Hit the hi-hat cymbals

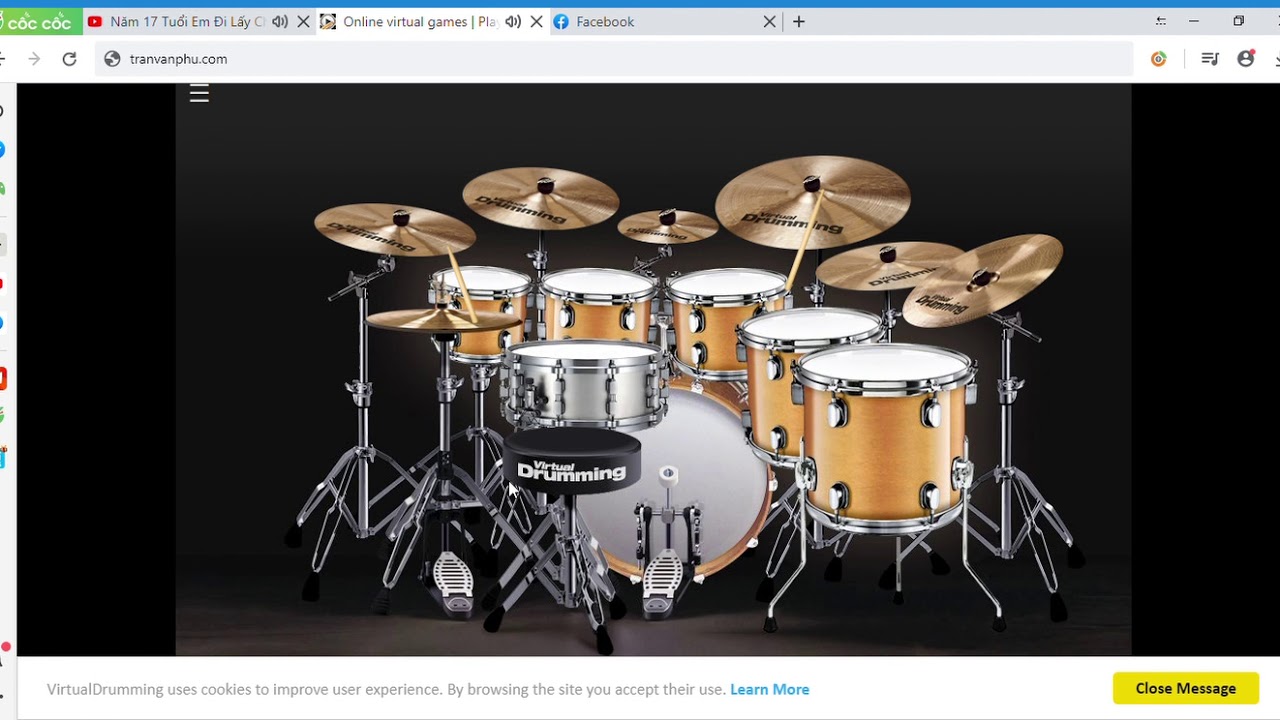click(442, 320)
